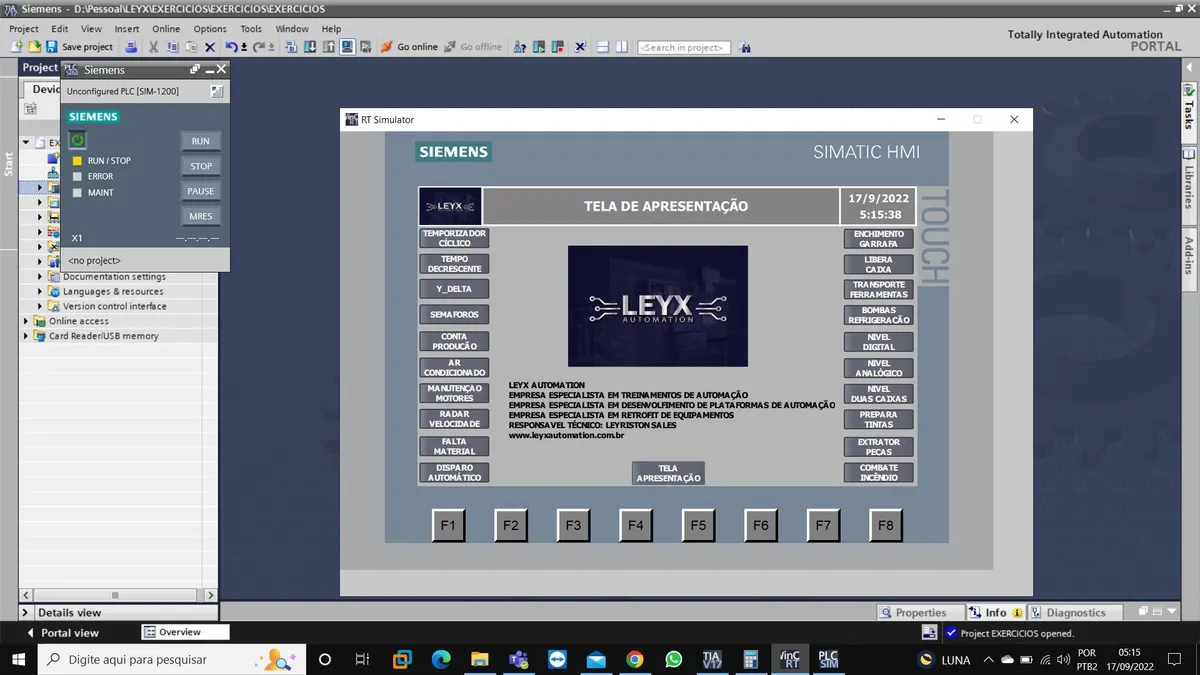Open the Options menu
The height and width of the screenshot is (675, 1200).
210,29
